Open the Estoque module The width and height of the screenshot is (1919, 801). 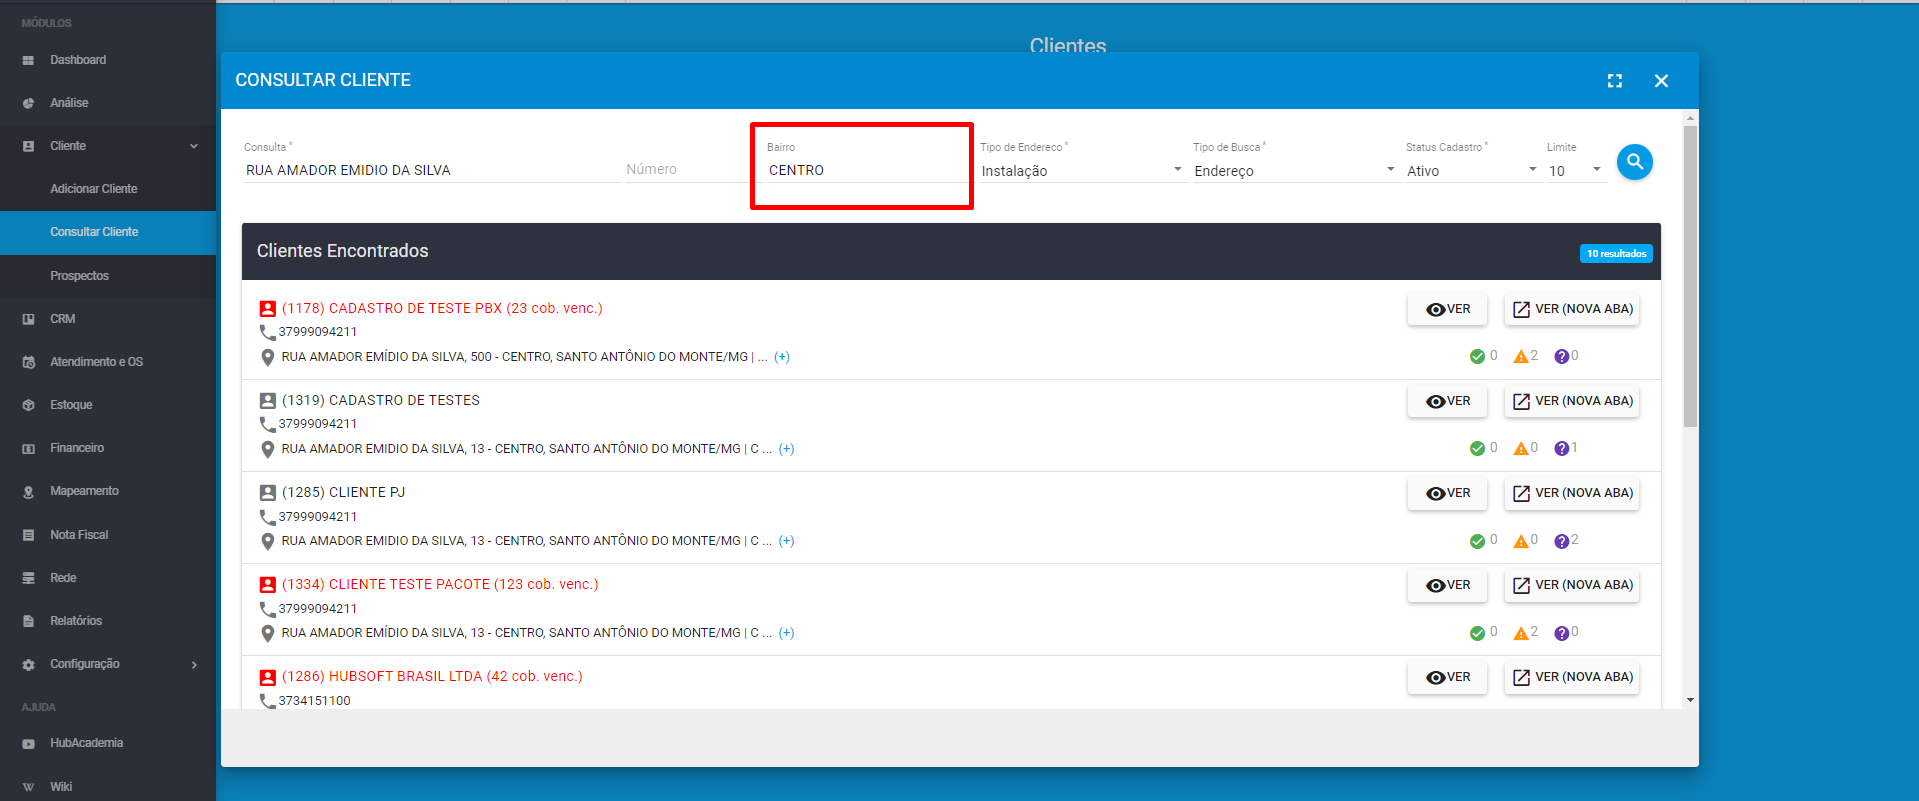tap(71, 405)
